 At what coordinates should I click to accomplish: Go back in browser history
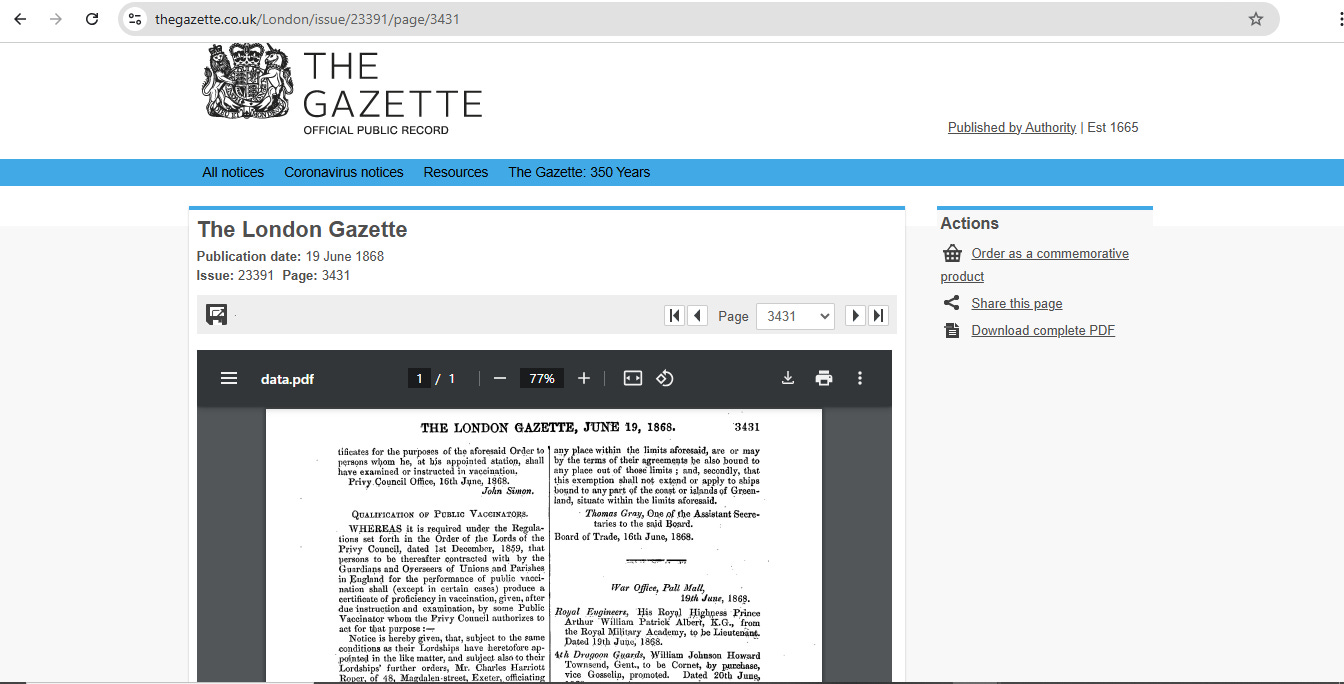20,19
